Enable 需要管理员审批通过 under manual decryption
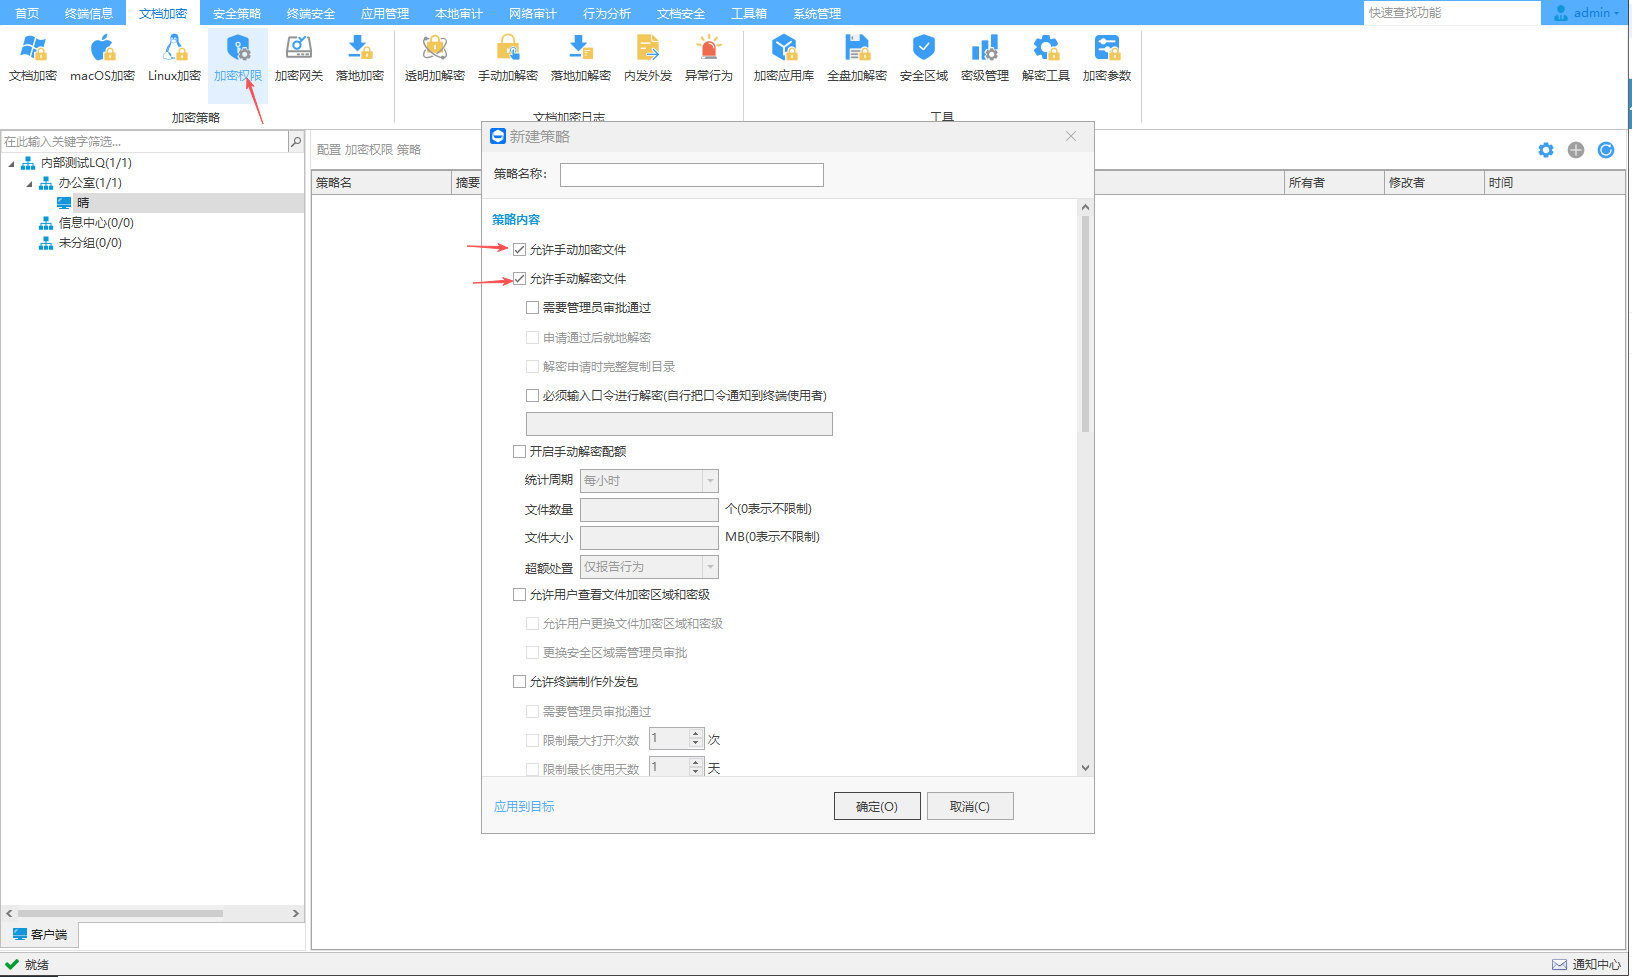Viewport: 1632px width, 977px height. (x=533, y=308)
